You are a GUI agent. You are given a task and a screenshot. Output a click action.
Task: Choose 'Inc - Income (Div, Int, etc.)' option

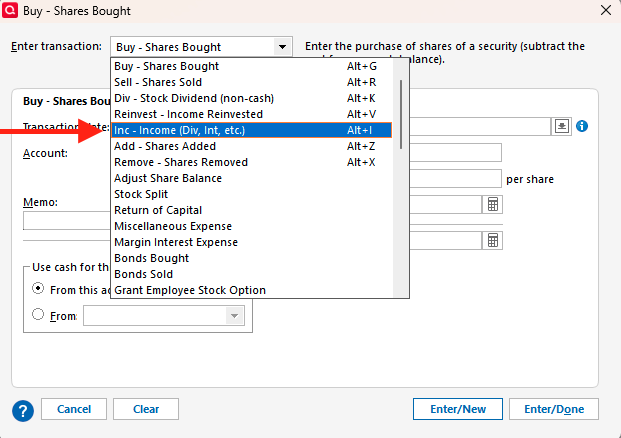point(180,130)
